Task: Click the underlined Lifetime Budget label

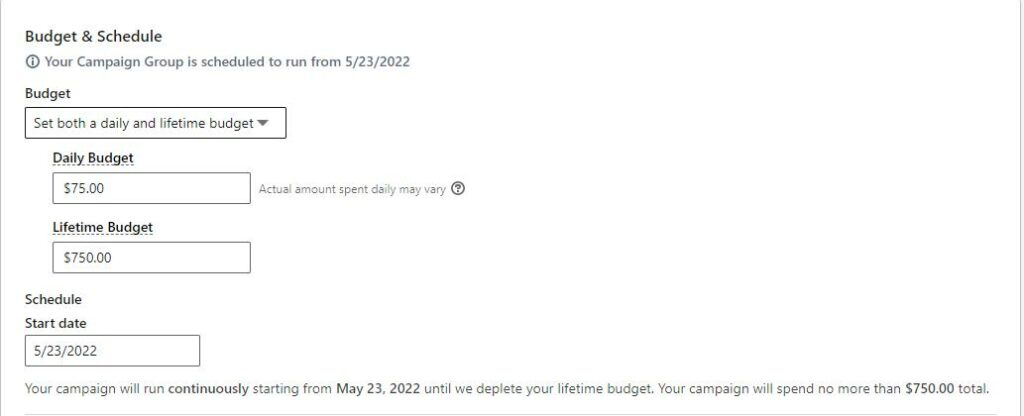Action: [x=103, y=227]
